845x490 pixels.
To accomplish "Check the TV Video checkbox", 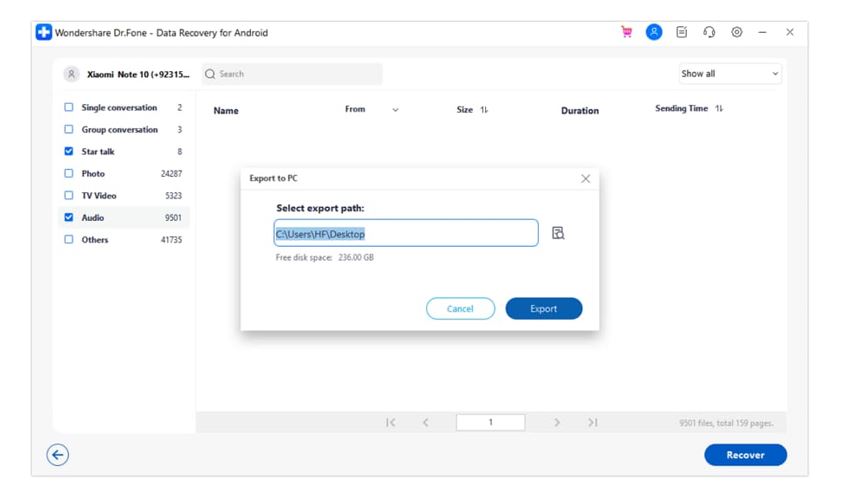I will (68, 195).
